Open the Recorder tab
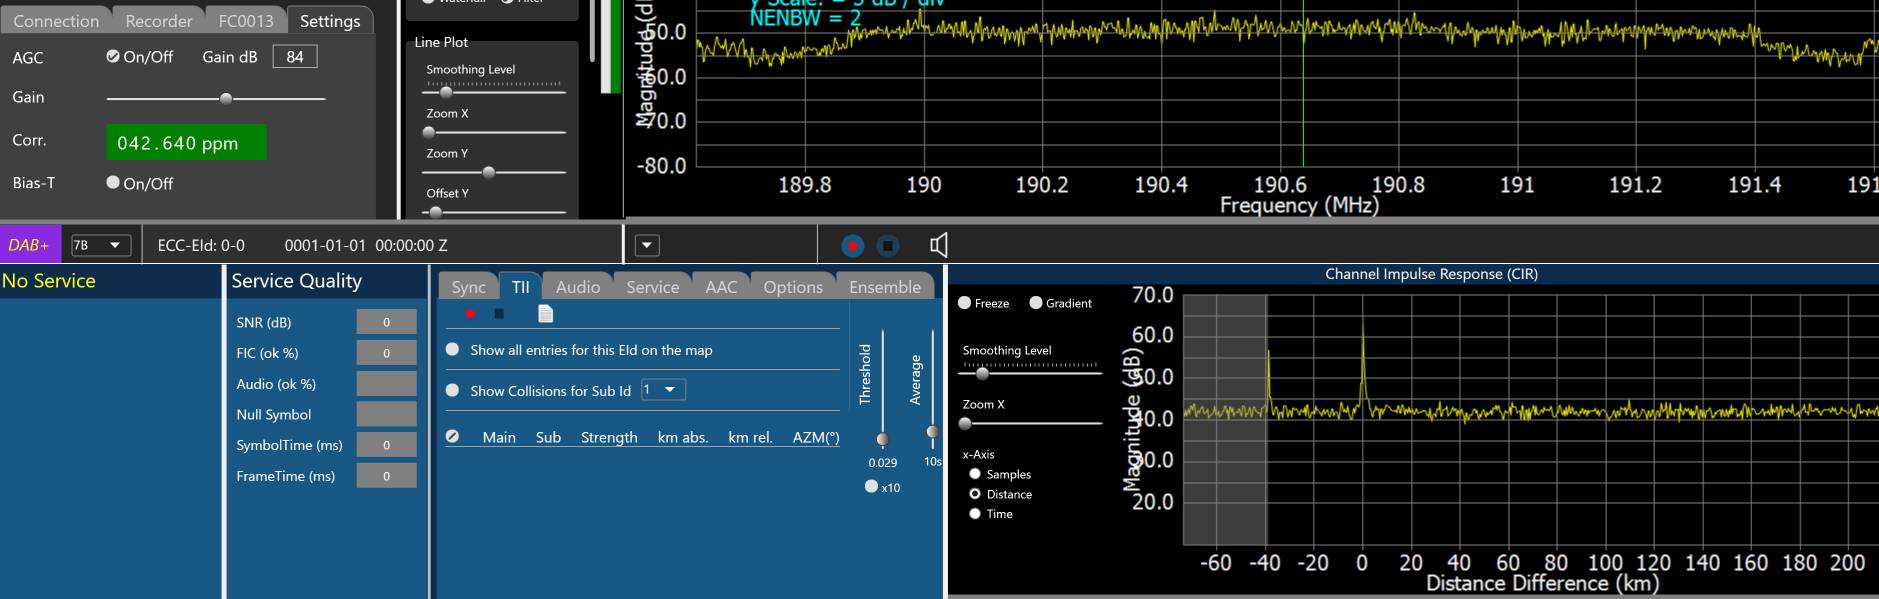Viewport: 1879px width, 599px height. pyautogui.click(x=158, y=21)
